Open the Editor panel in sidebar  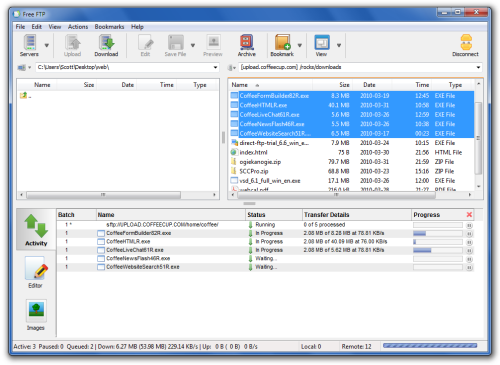coord(35,272)
